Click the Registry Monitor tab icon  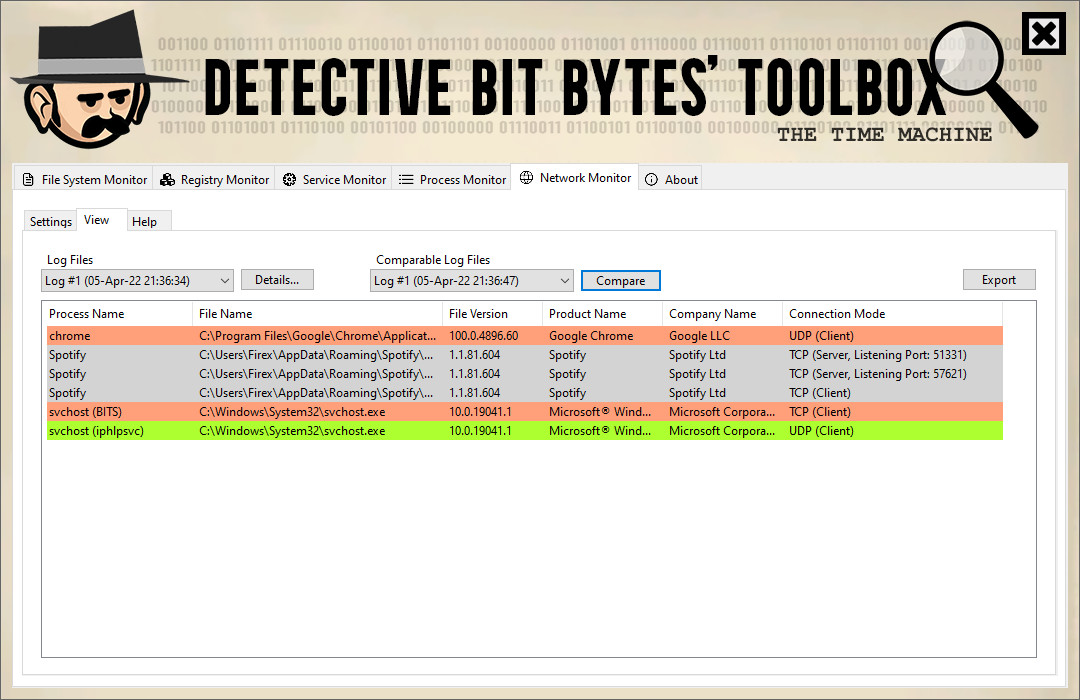[x=167, y=180]
